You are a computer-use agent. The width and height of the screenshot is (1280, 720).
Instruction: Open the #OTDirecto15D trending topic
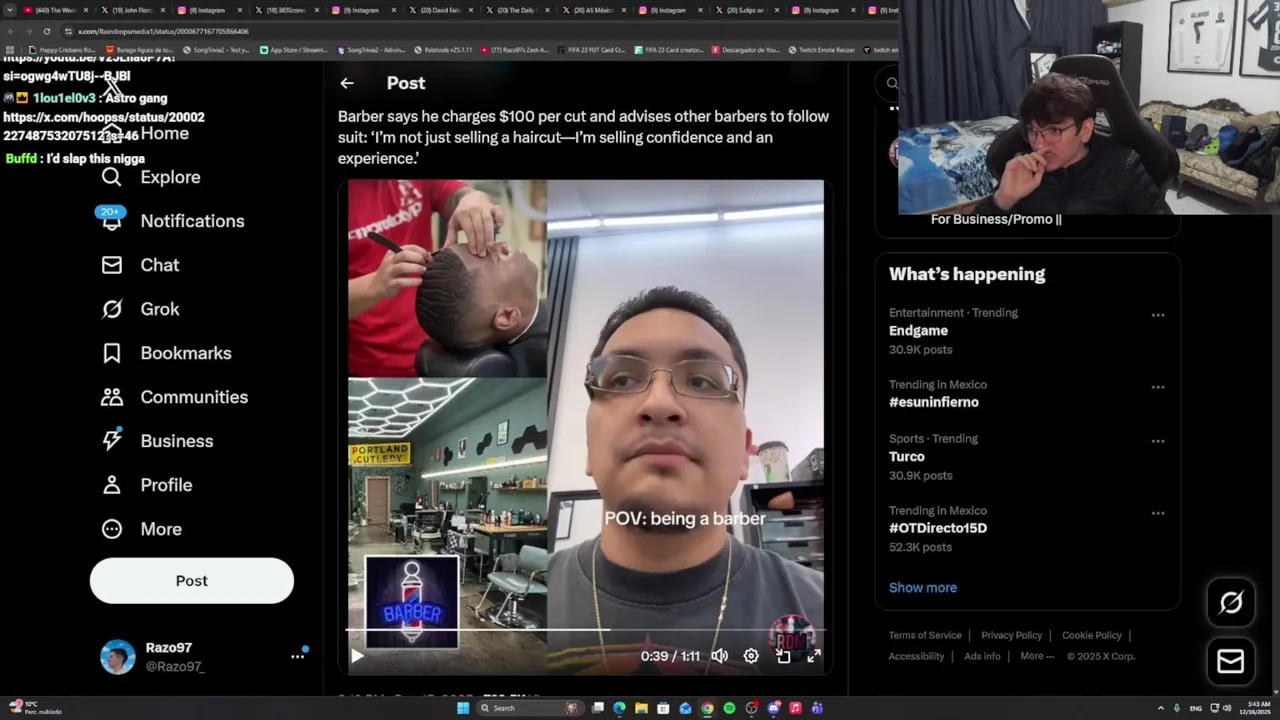938,528
